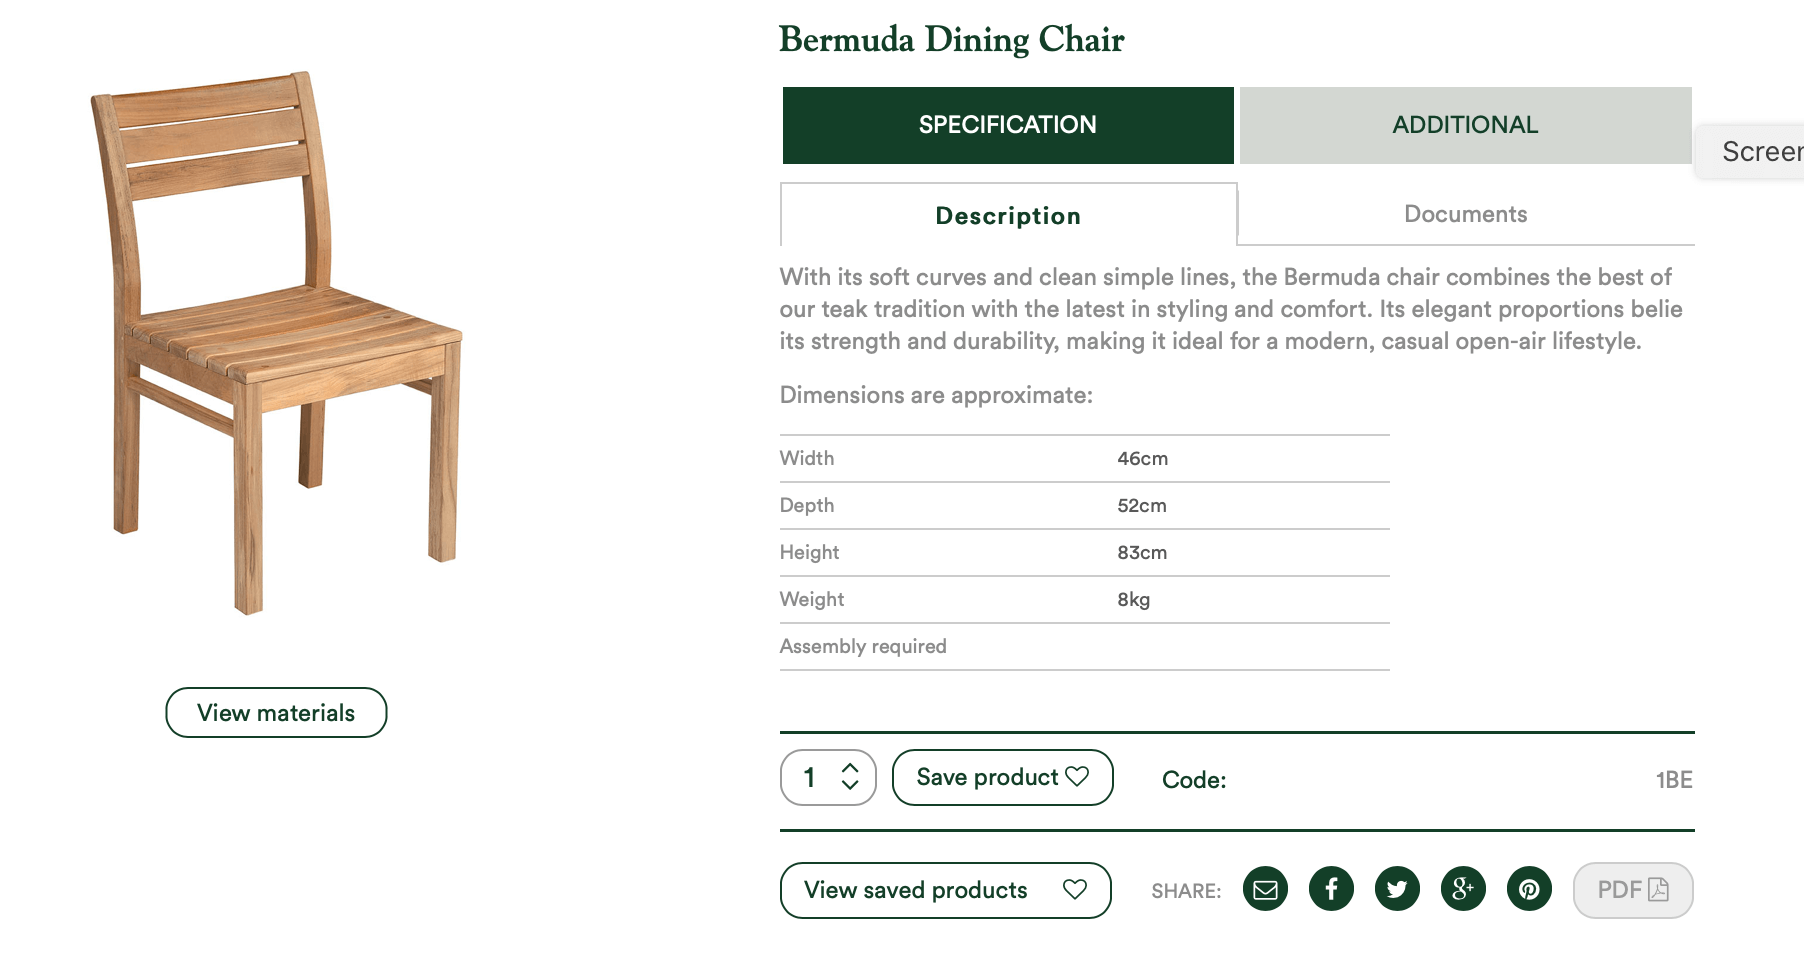The height and width of the screenshot is (954, 1804).
Task: Open the Documents tab
Action: 1466,214
